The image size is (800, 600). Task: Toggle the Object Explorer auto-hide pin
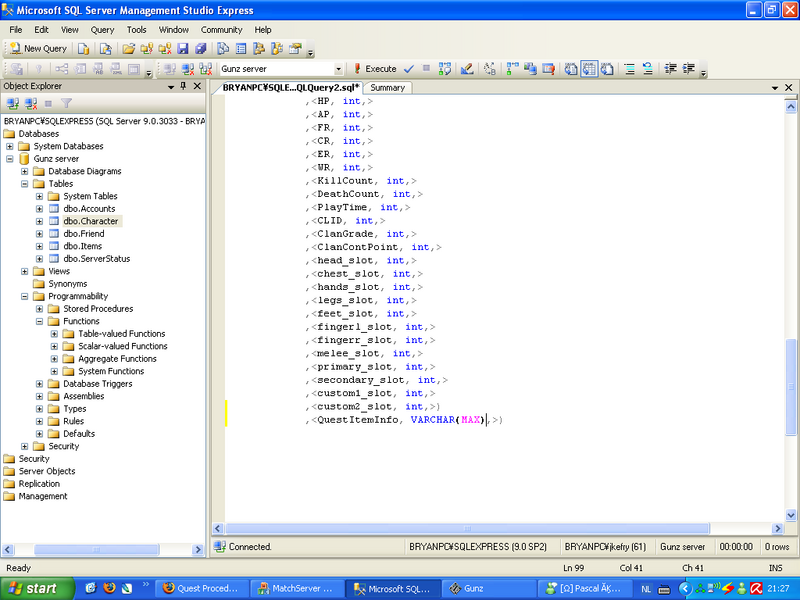(x=183, y=87)
